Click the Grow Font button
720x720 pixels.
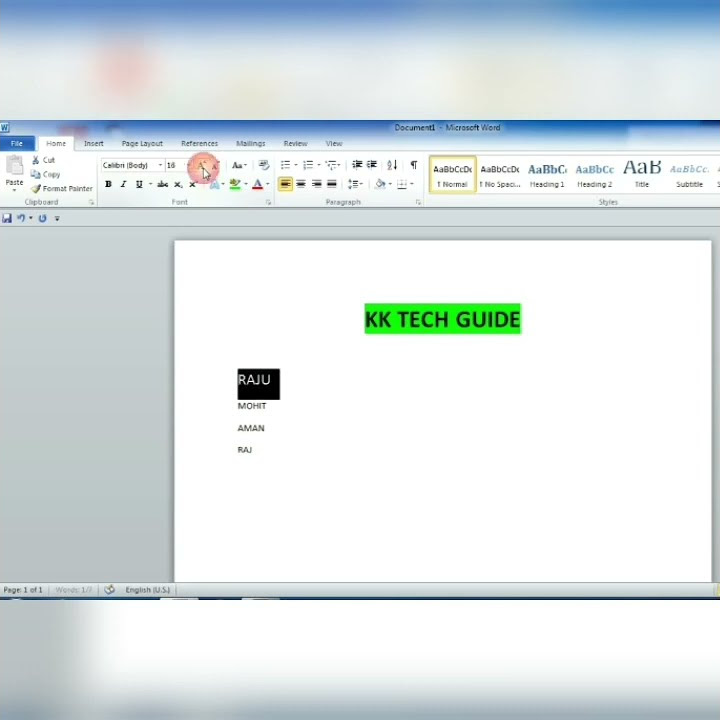point(202,165)
